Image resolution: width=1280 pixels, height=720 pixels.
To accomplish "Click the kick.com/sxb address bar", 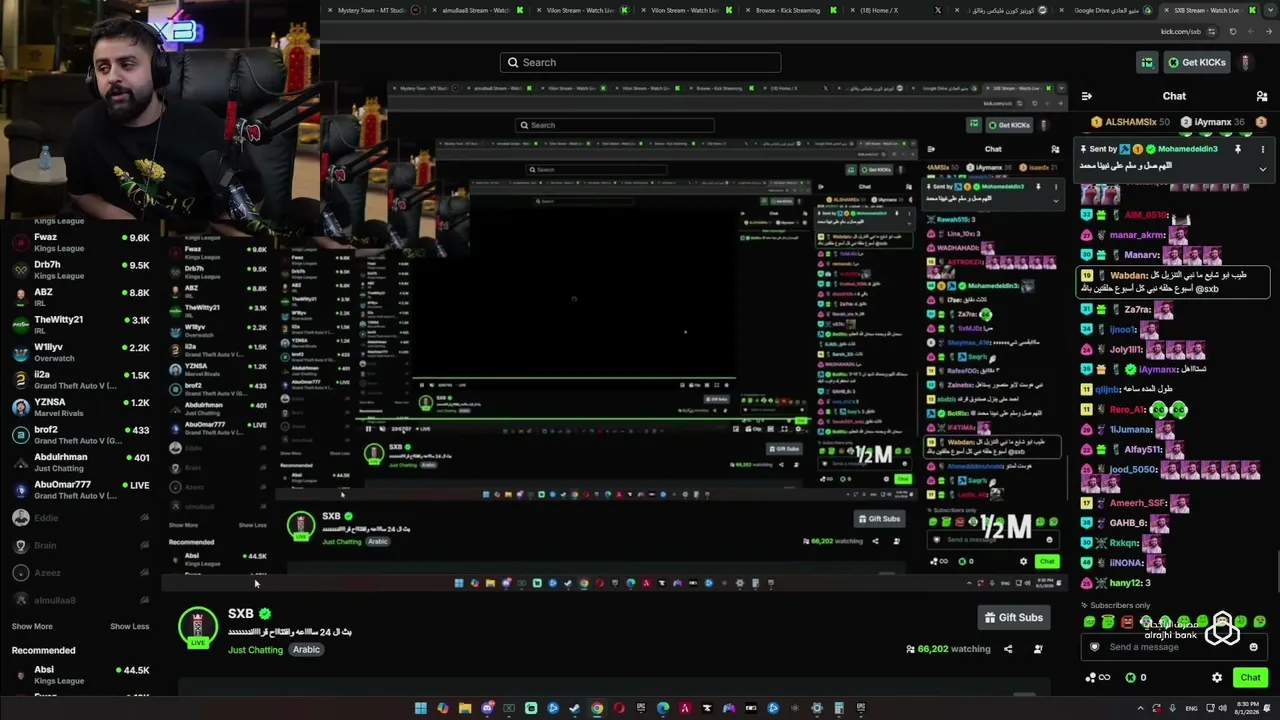I will pyautogui.click(x=1180, y=31).
